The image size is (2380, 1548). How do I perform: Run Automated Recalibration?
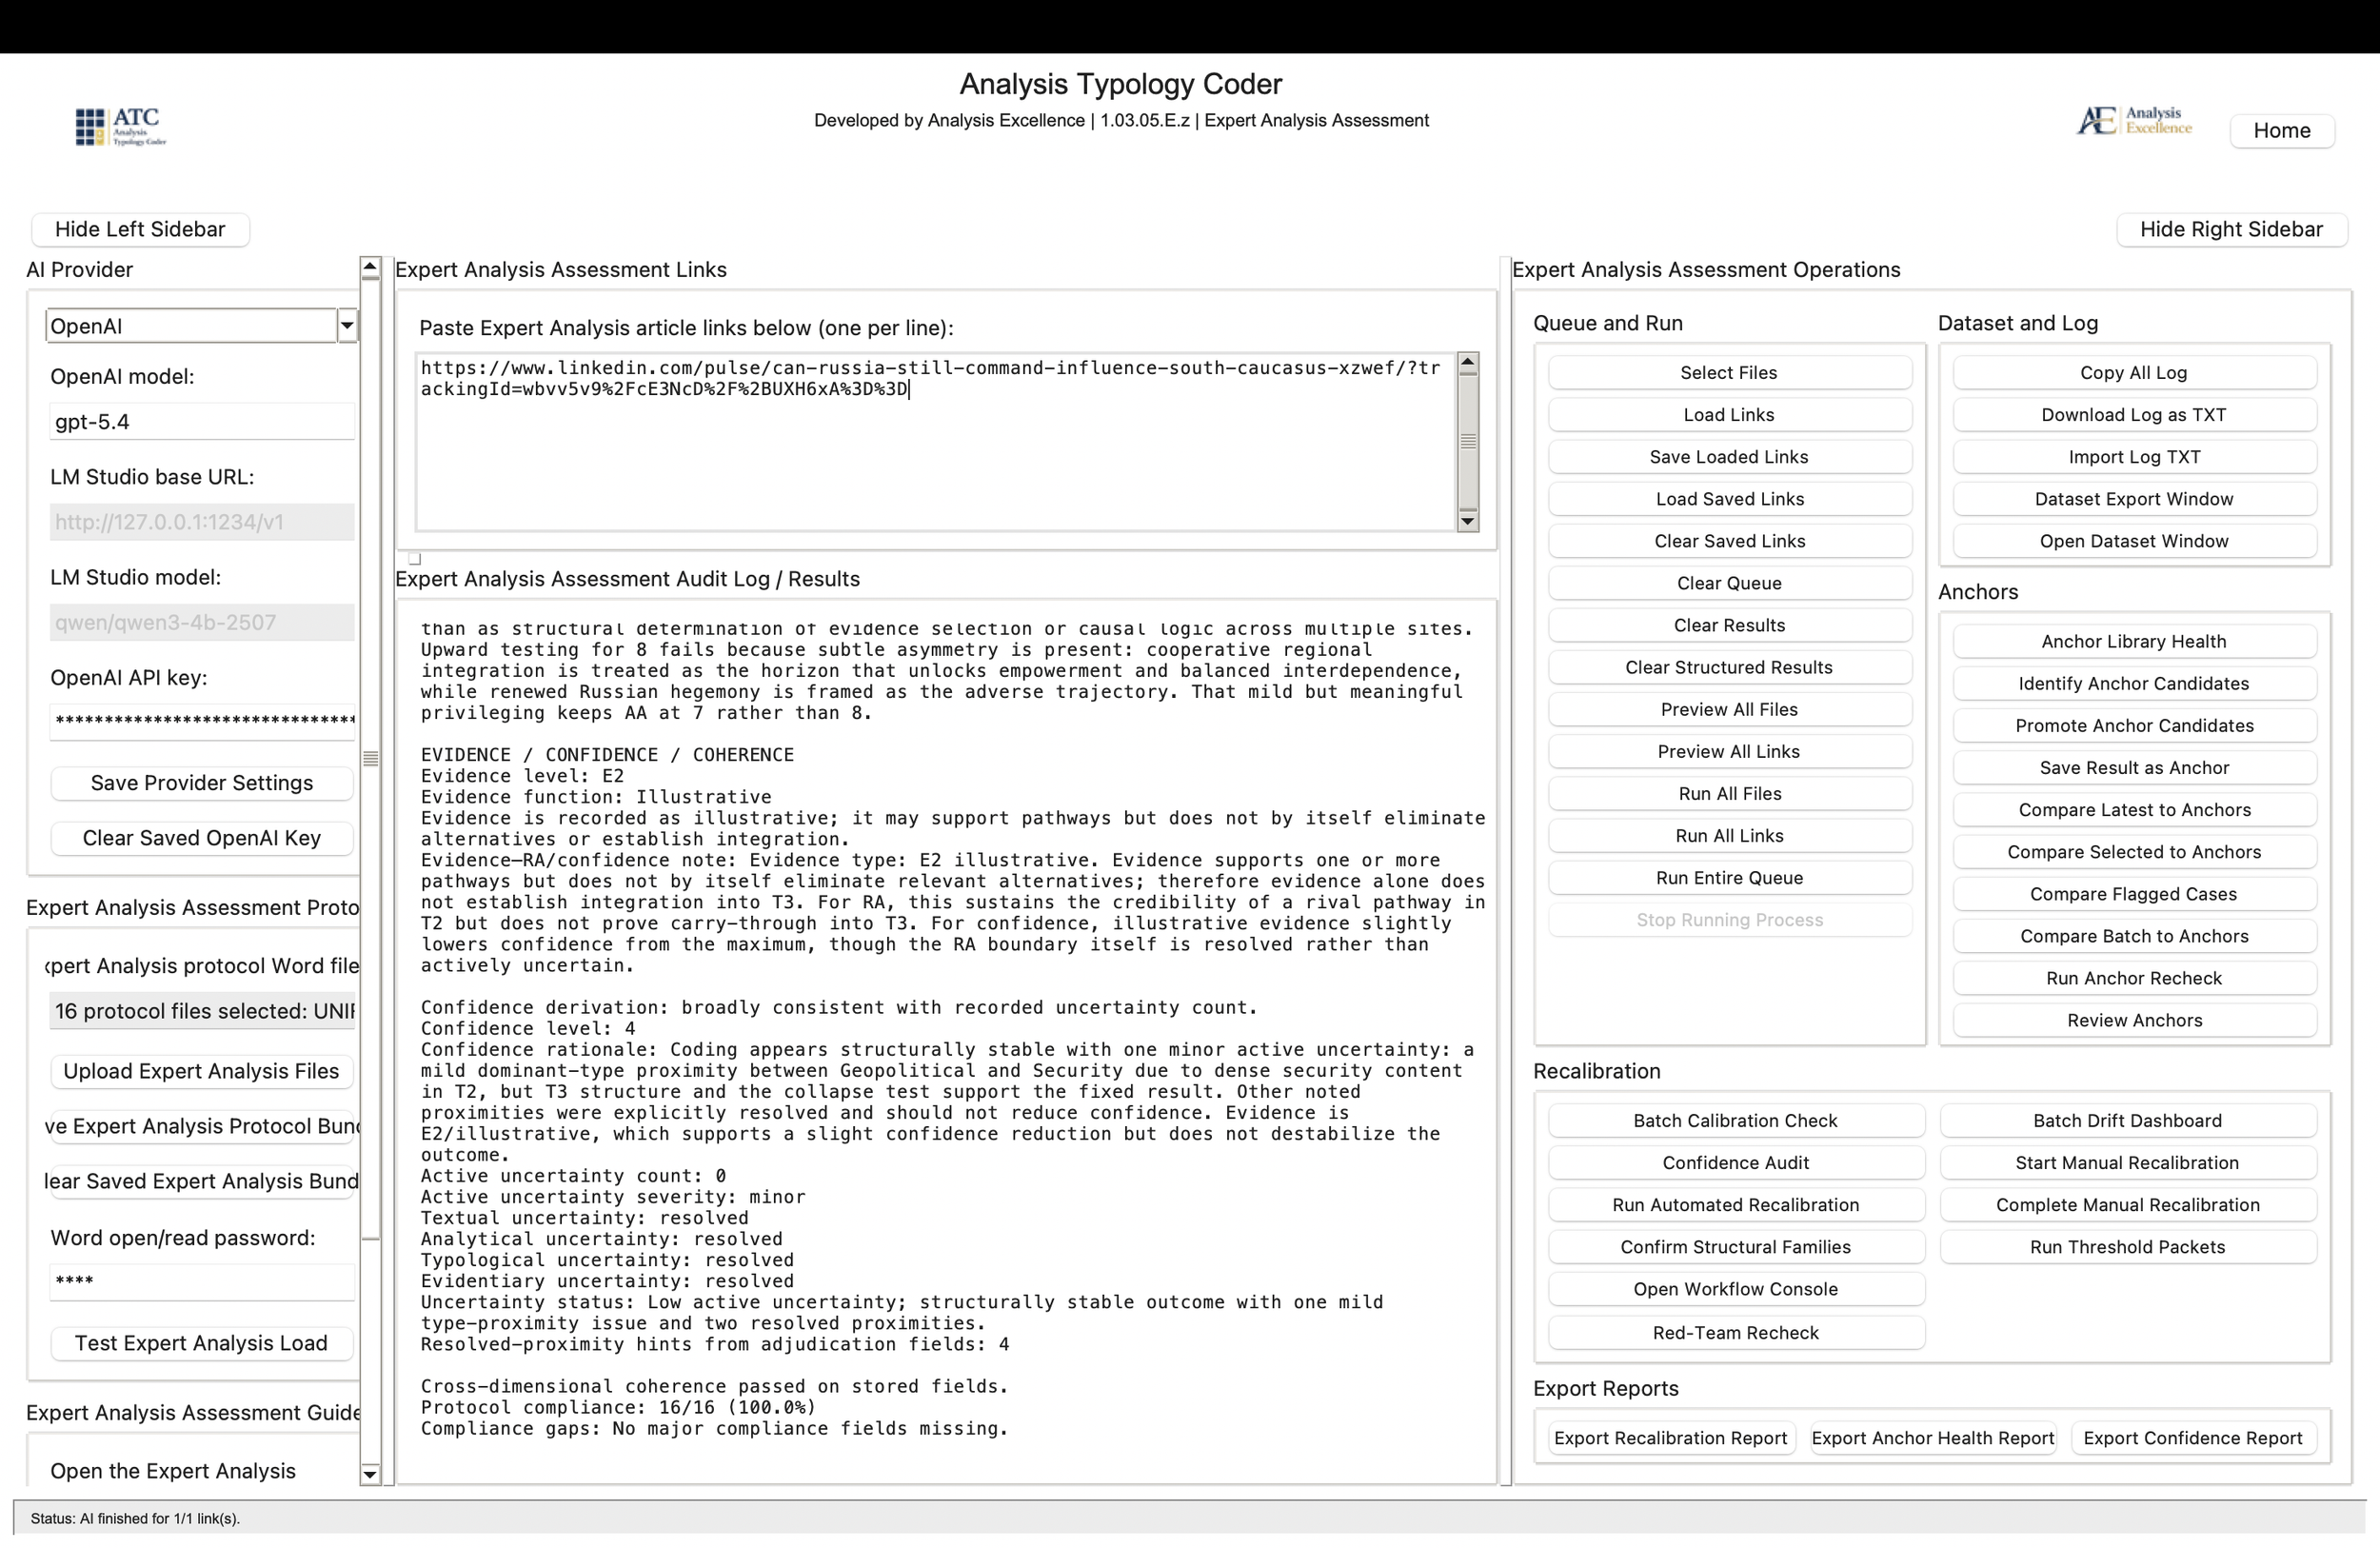(1736, 1204)
